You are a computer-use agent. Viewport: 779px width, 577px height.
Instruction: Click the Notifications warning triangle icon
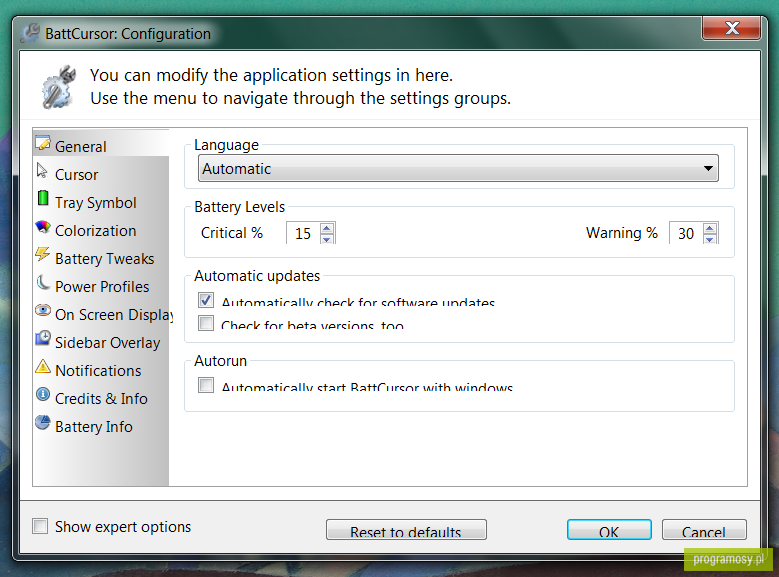[43, 367]
